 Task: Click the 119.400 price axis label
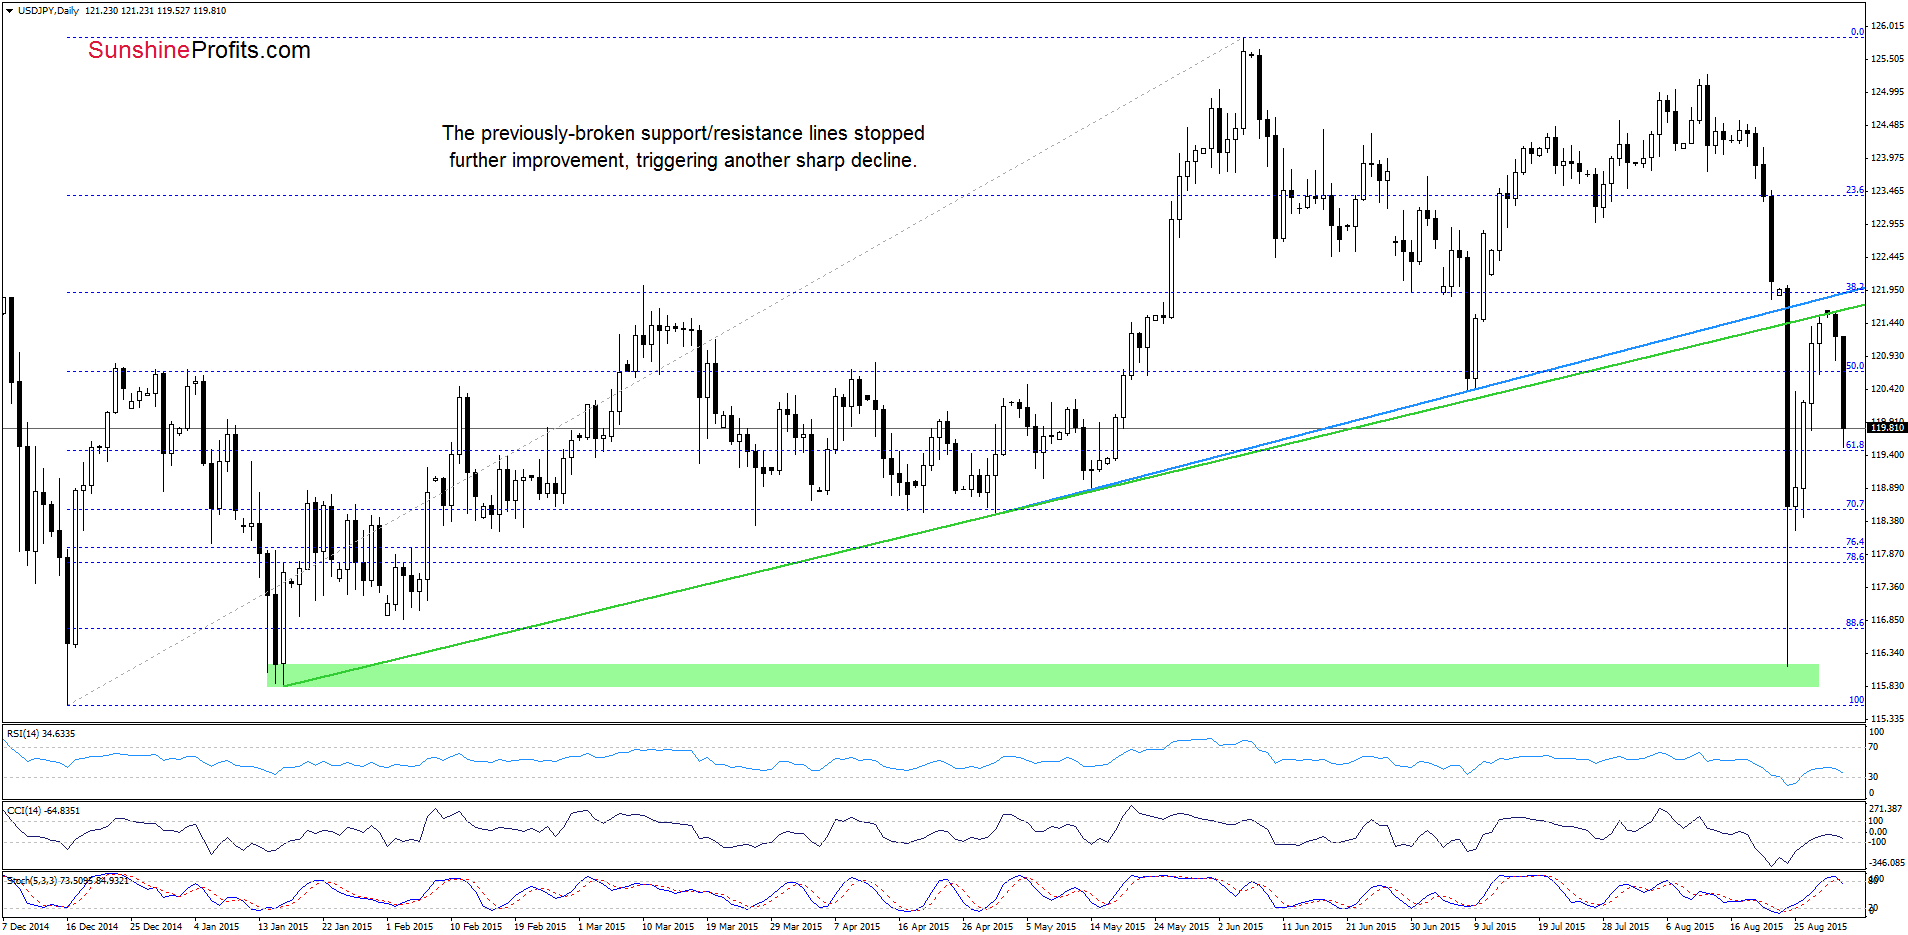pyautogui.click(x=1886, y=455)
